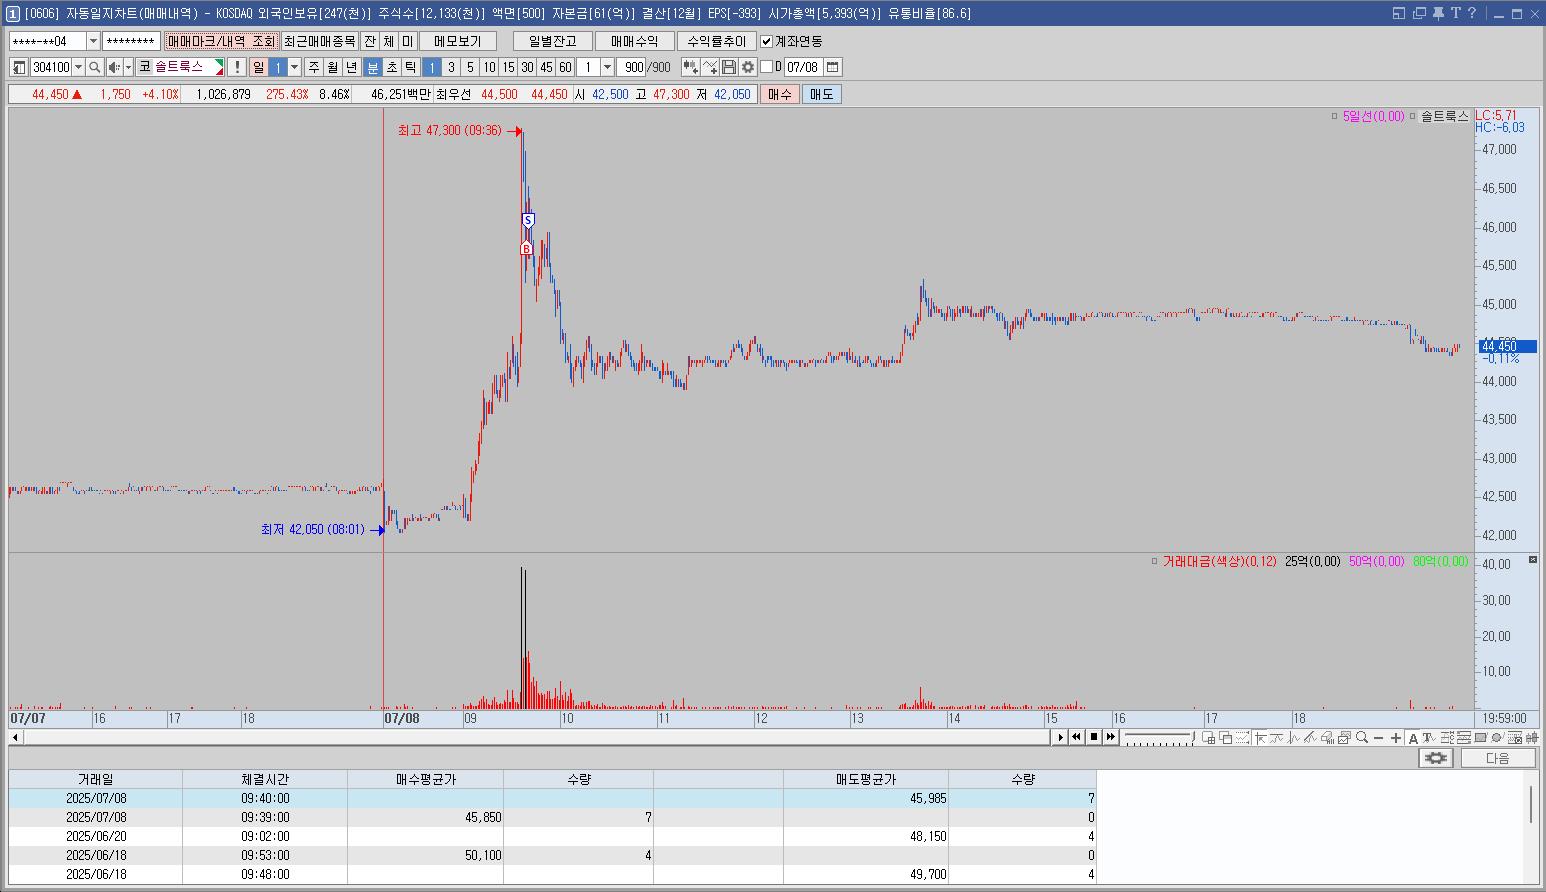Click the date input field 07/08
Screen dimensions: 1546x892
tap(803, 67)
